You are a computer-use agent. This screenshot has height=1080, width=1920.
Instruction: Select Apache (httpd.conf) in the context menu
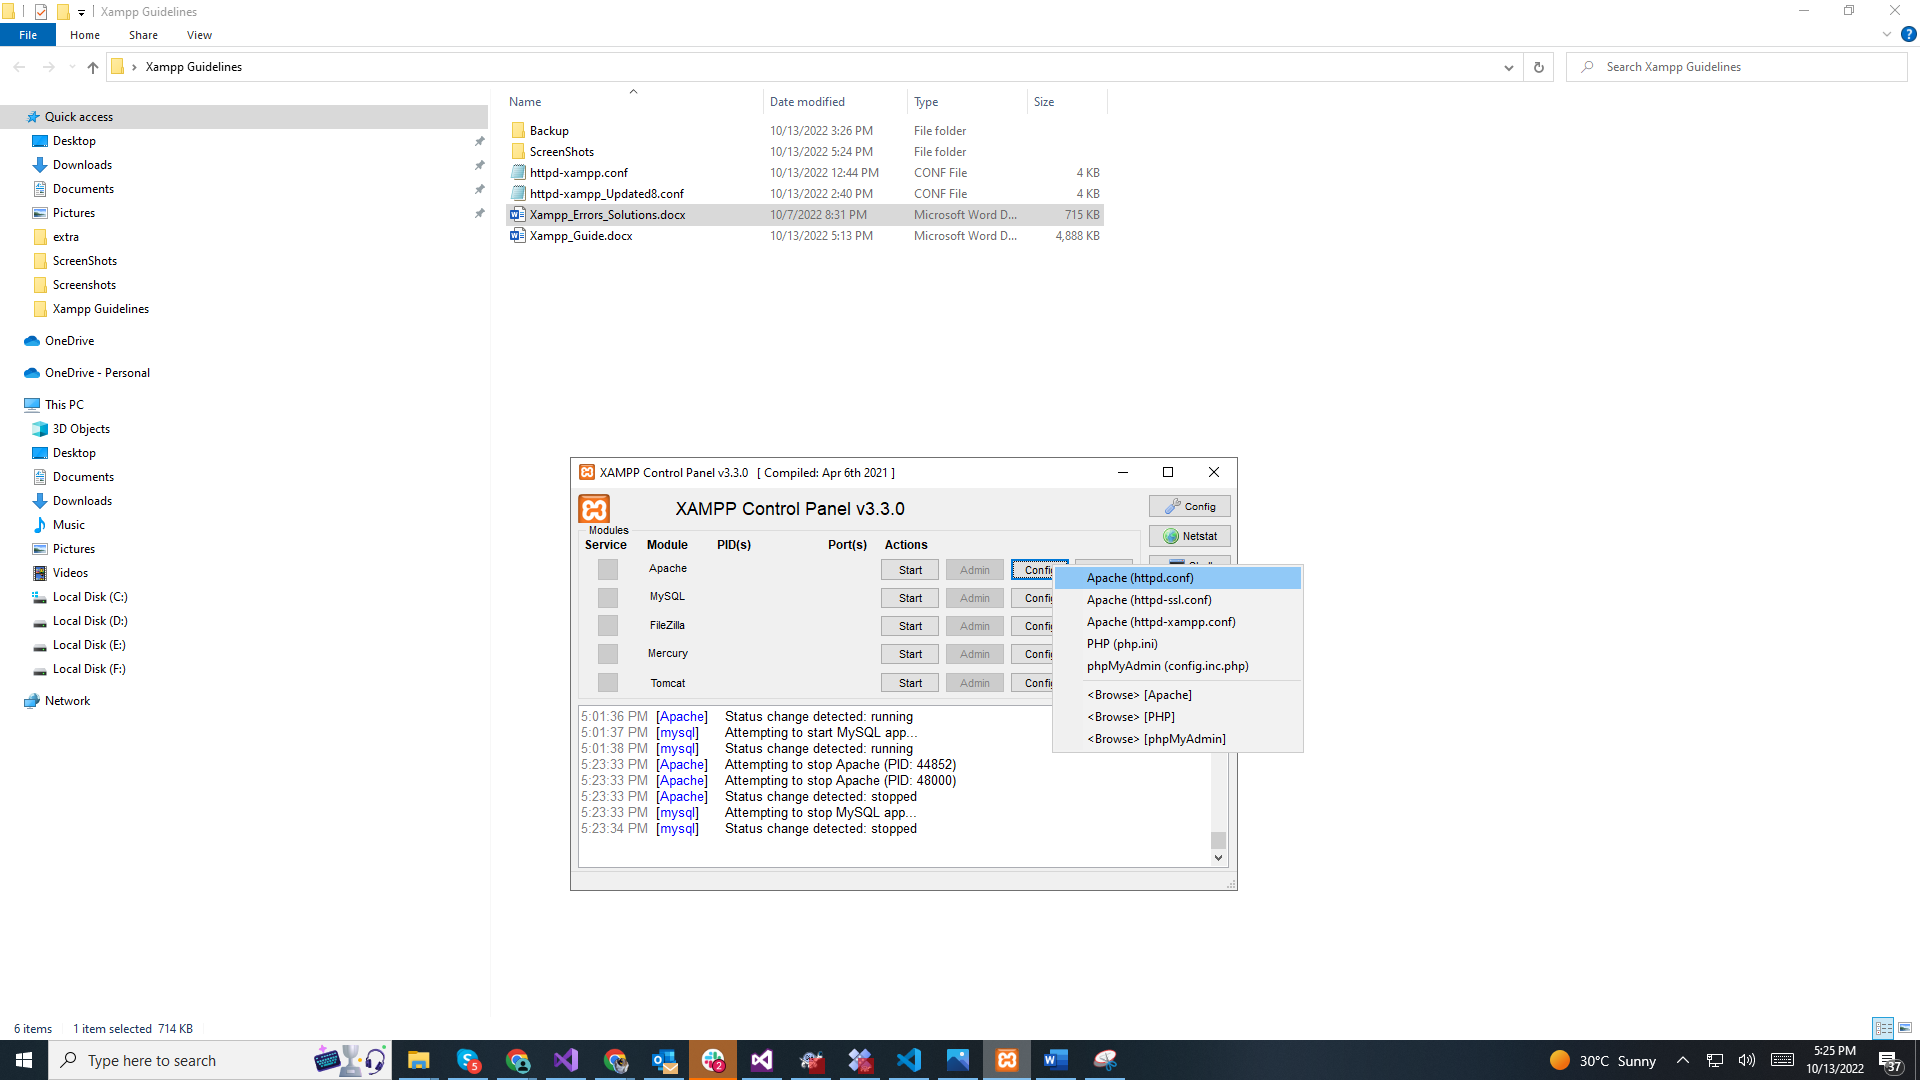coord(1177,578)
